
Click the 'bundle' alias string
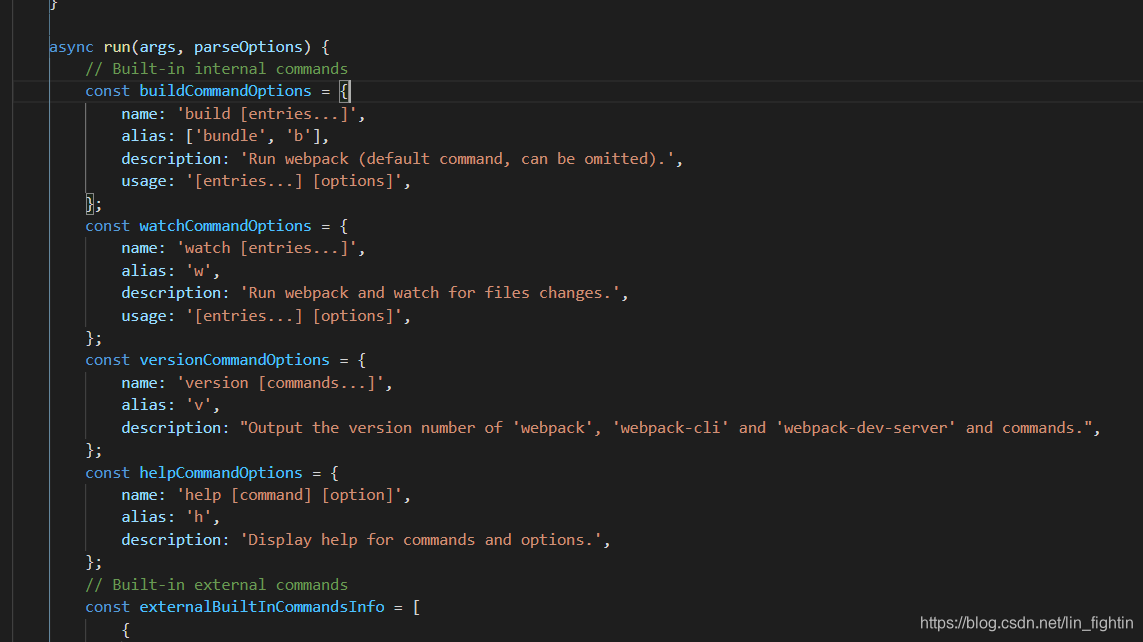point(230,136)
